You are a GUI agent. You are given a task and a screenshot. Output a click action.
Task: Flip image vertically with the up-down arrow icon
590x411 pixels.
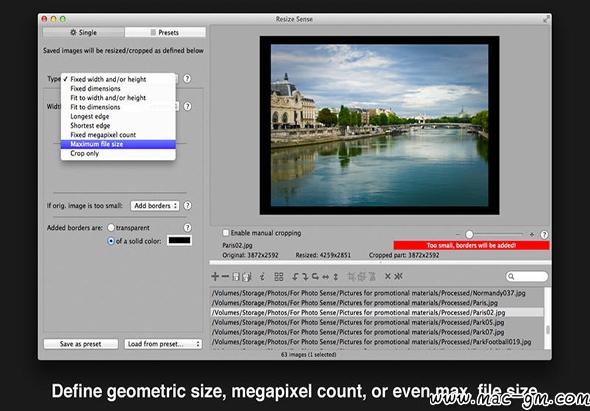336,277
